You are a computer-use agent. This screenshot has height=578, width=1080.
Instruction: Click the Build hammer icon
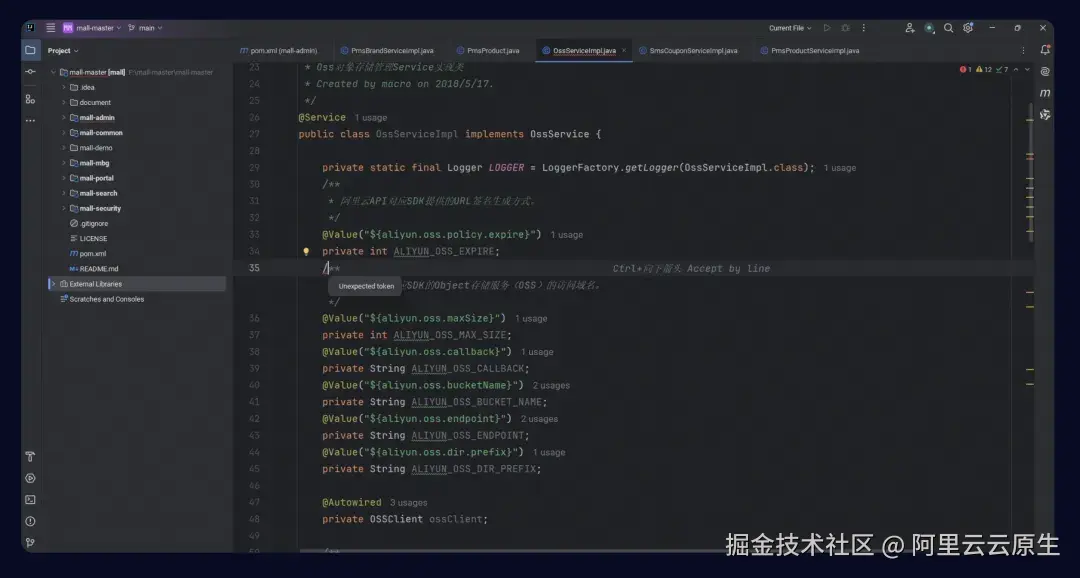(30, 457)
